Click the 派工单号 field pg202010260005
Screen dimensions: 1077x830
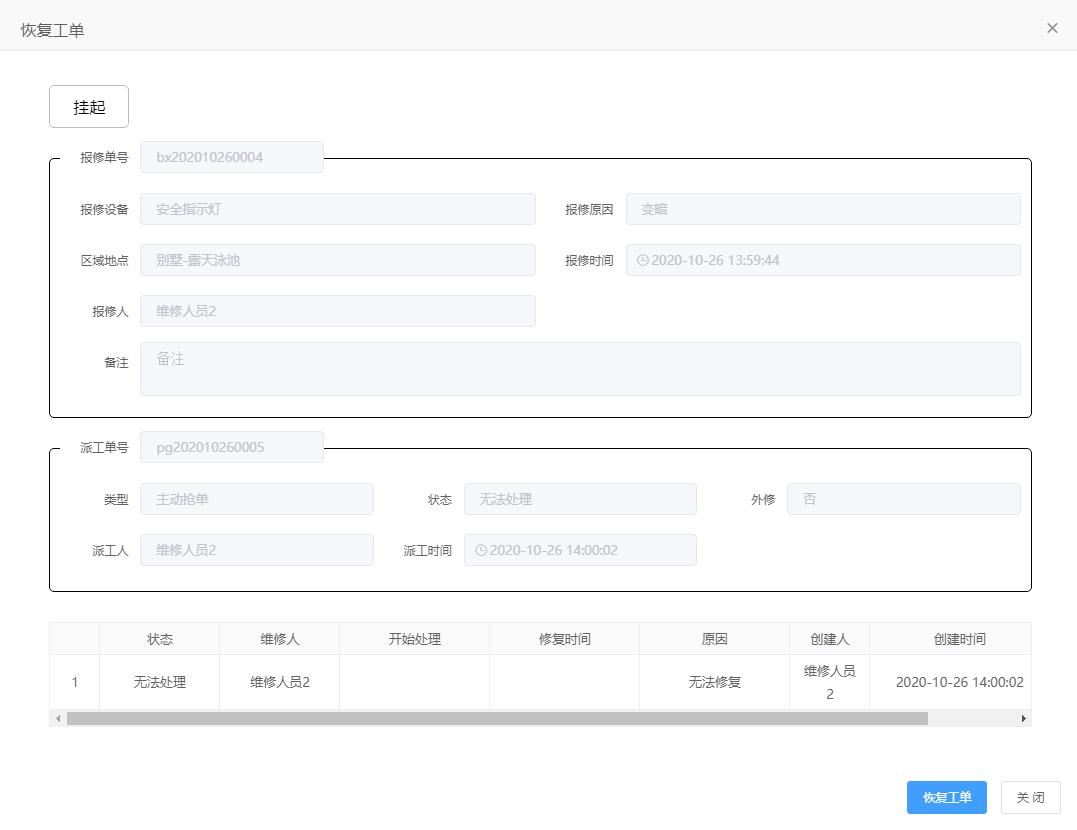pyautogui.click(x=231, y=447)
